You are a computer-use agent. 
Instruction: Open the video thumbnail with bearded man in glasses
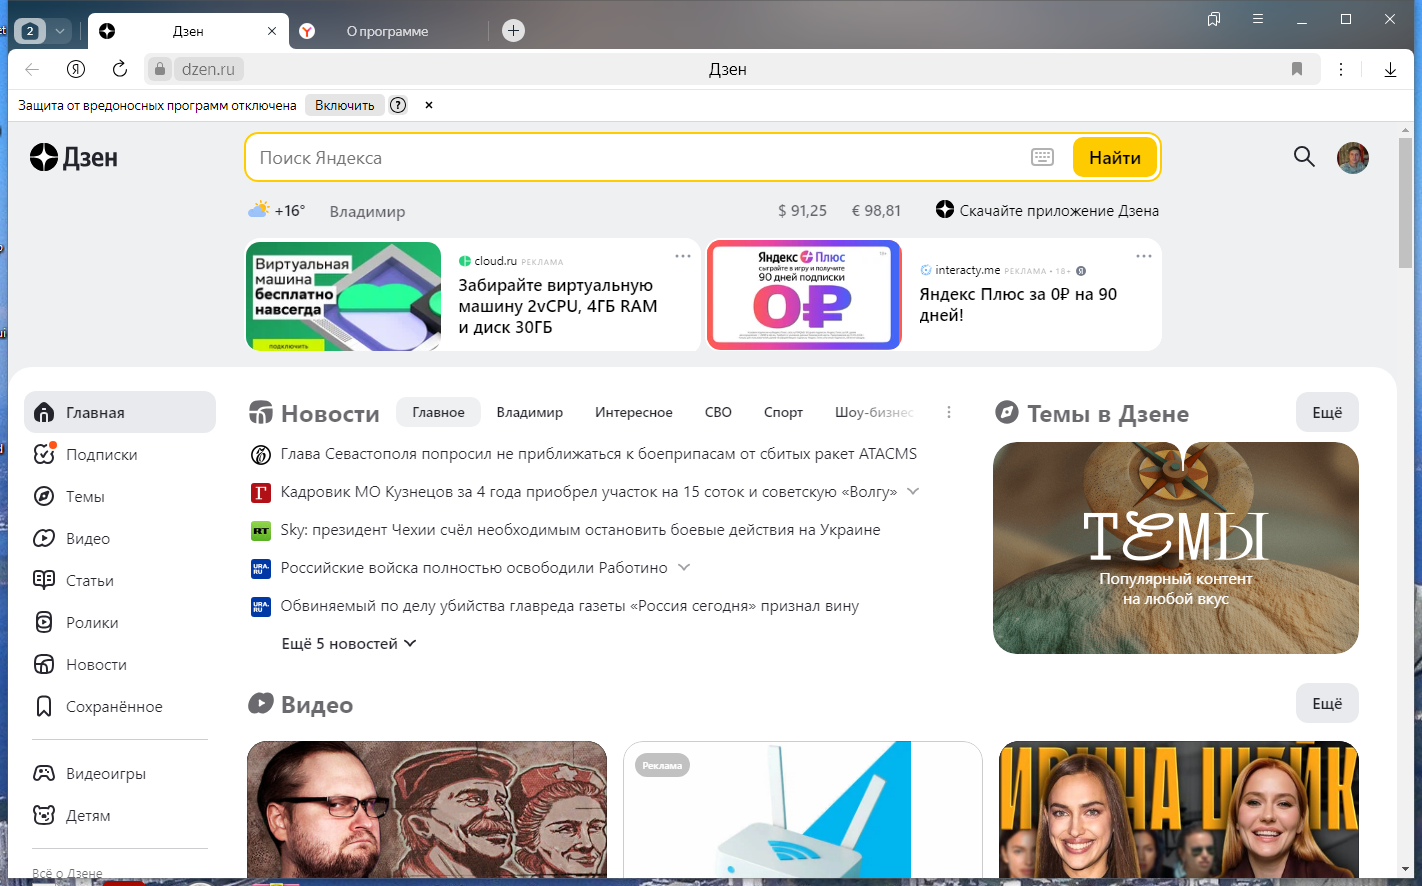427,809
